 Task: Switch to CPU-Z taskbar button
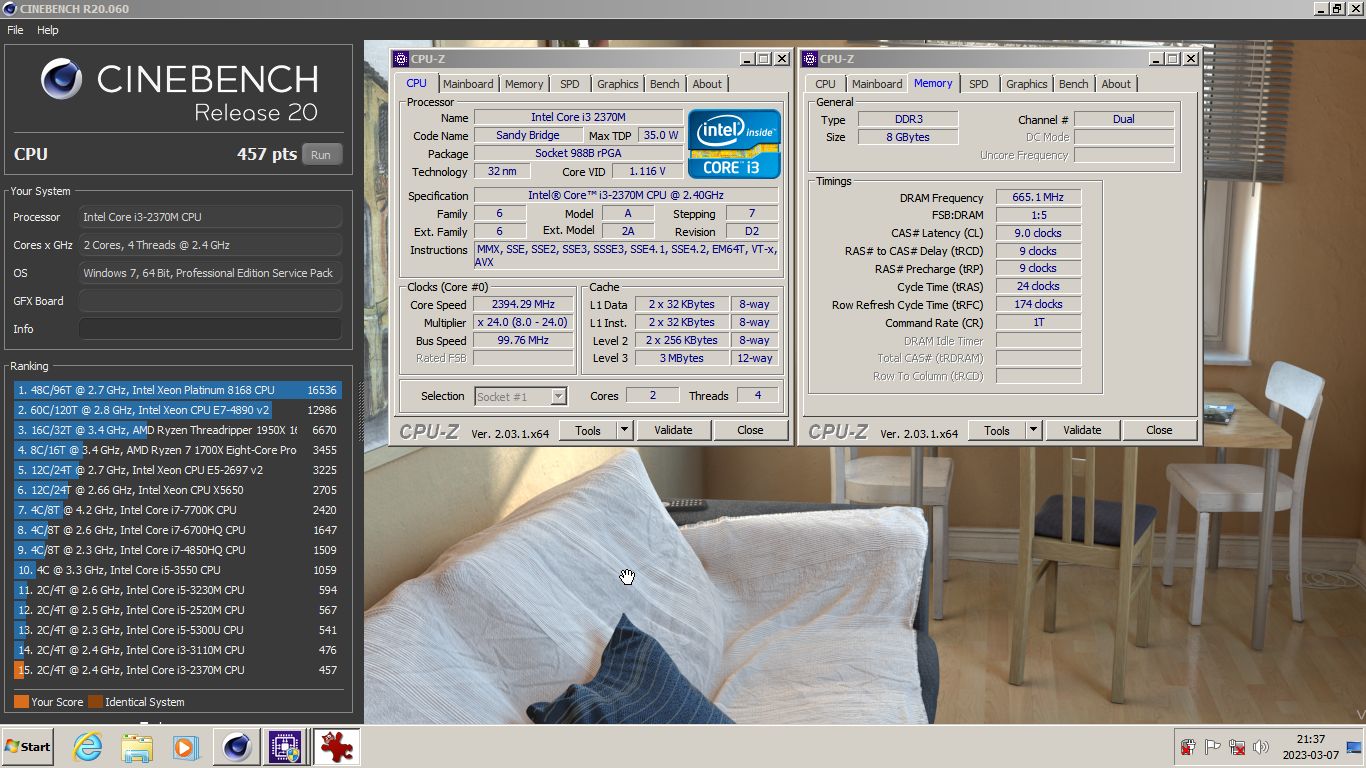[283, 747]
